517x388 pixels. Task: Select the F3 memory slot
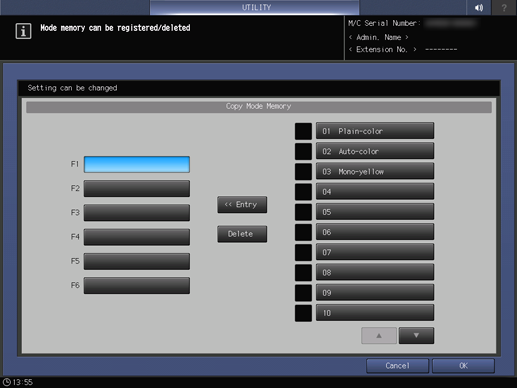pos(137,213)
